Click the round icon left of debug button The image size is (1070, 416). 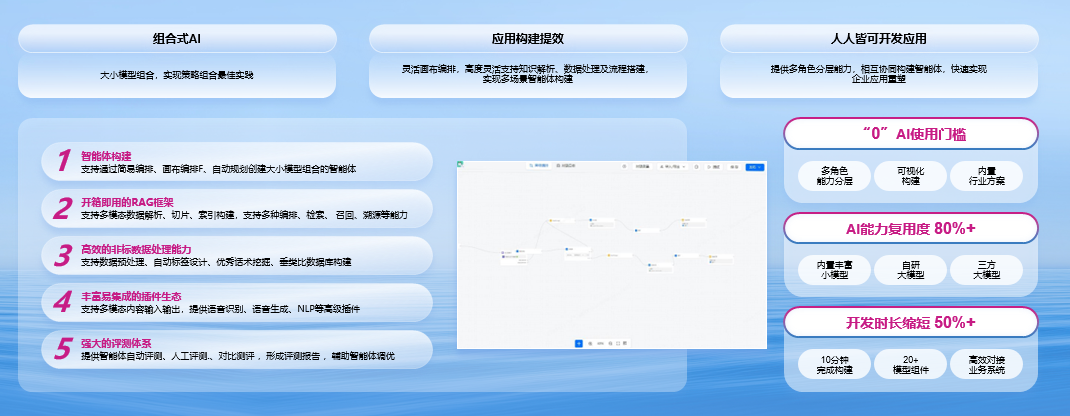click(x=696, y=166)
